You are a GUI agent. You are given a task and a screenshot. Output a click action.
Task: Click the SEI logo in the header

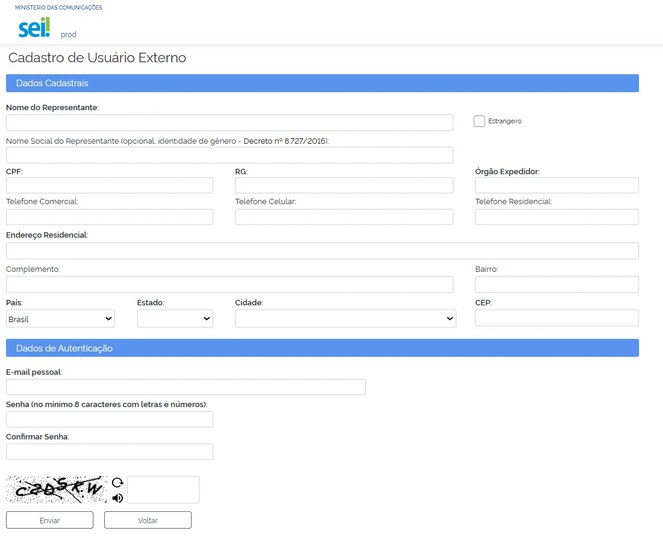(x=33, y=28)
